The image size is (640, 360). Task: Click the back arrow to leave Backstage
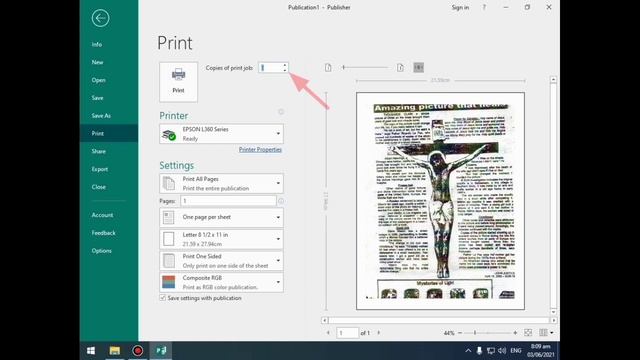(100, 18)
